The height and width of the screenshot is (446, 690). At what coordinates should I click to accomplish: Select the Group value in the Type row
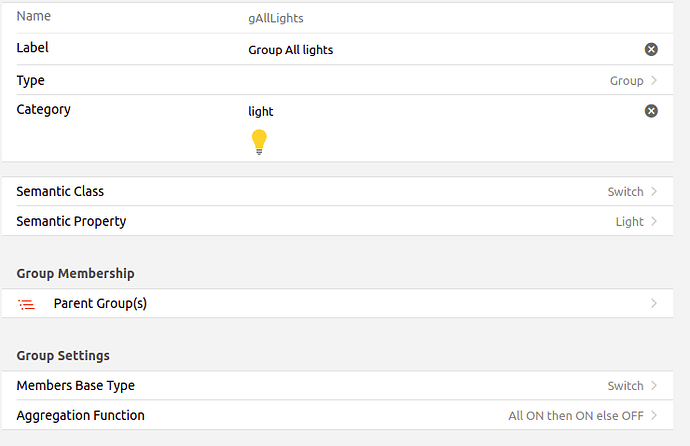click(626, 81)
